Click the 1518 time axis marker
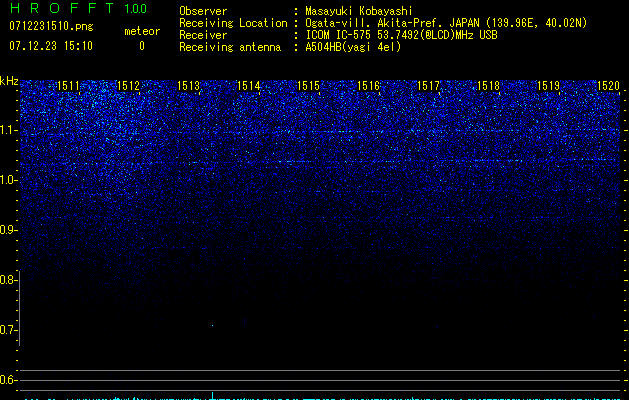This screenshot has height=400, width=629. tap(488, 86)
